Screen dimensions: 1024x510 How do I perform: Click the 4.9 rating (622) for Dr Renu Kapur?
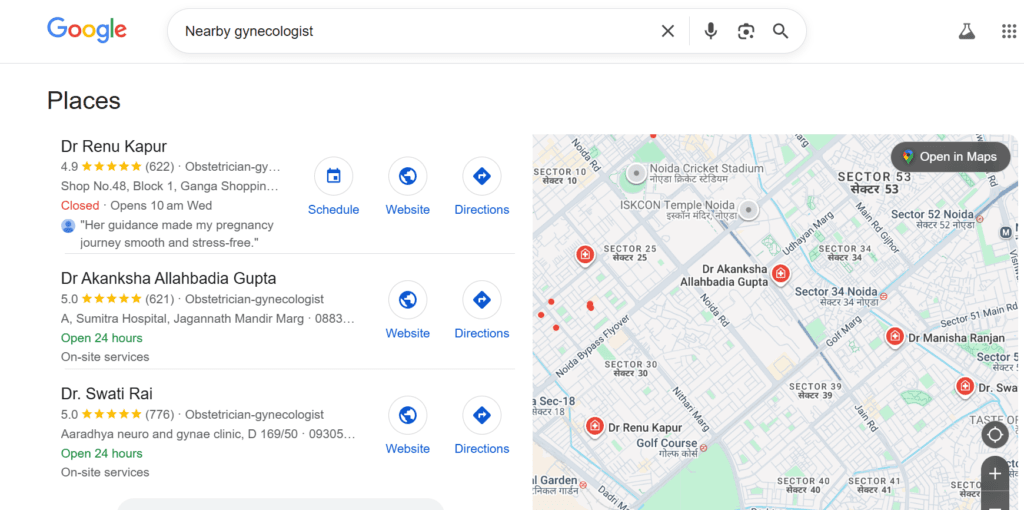(118, 167)
